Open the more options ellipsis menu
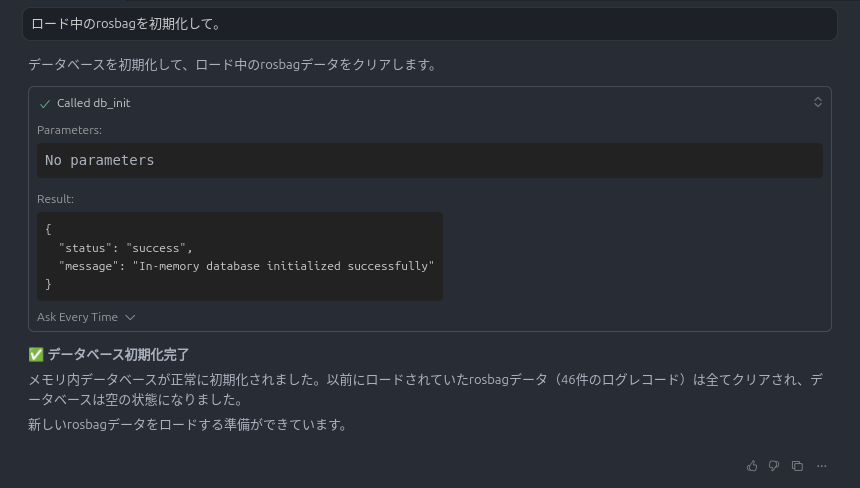The width and height of the screenshot is (860, 488). coord(821,466)
